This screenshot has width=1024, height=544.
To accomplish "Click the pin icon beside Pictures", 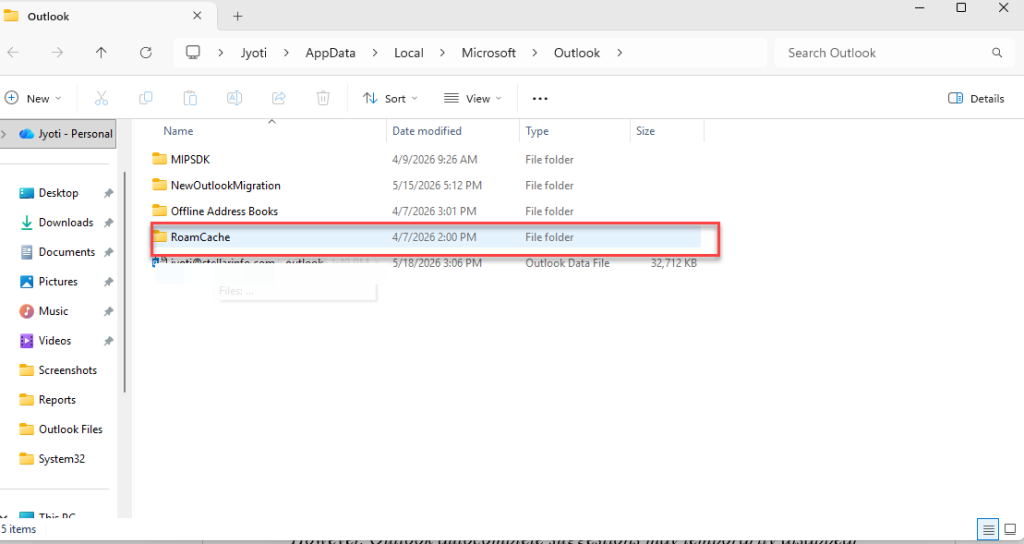I will click(x=108, y=281).
